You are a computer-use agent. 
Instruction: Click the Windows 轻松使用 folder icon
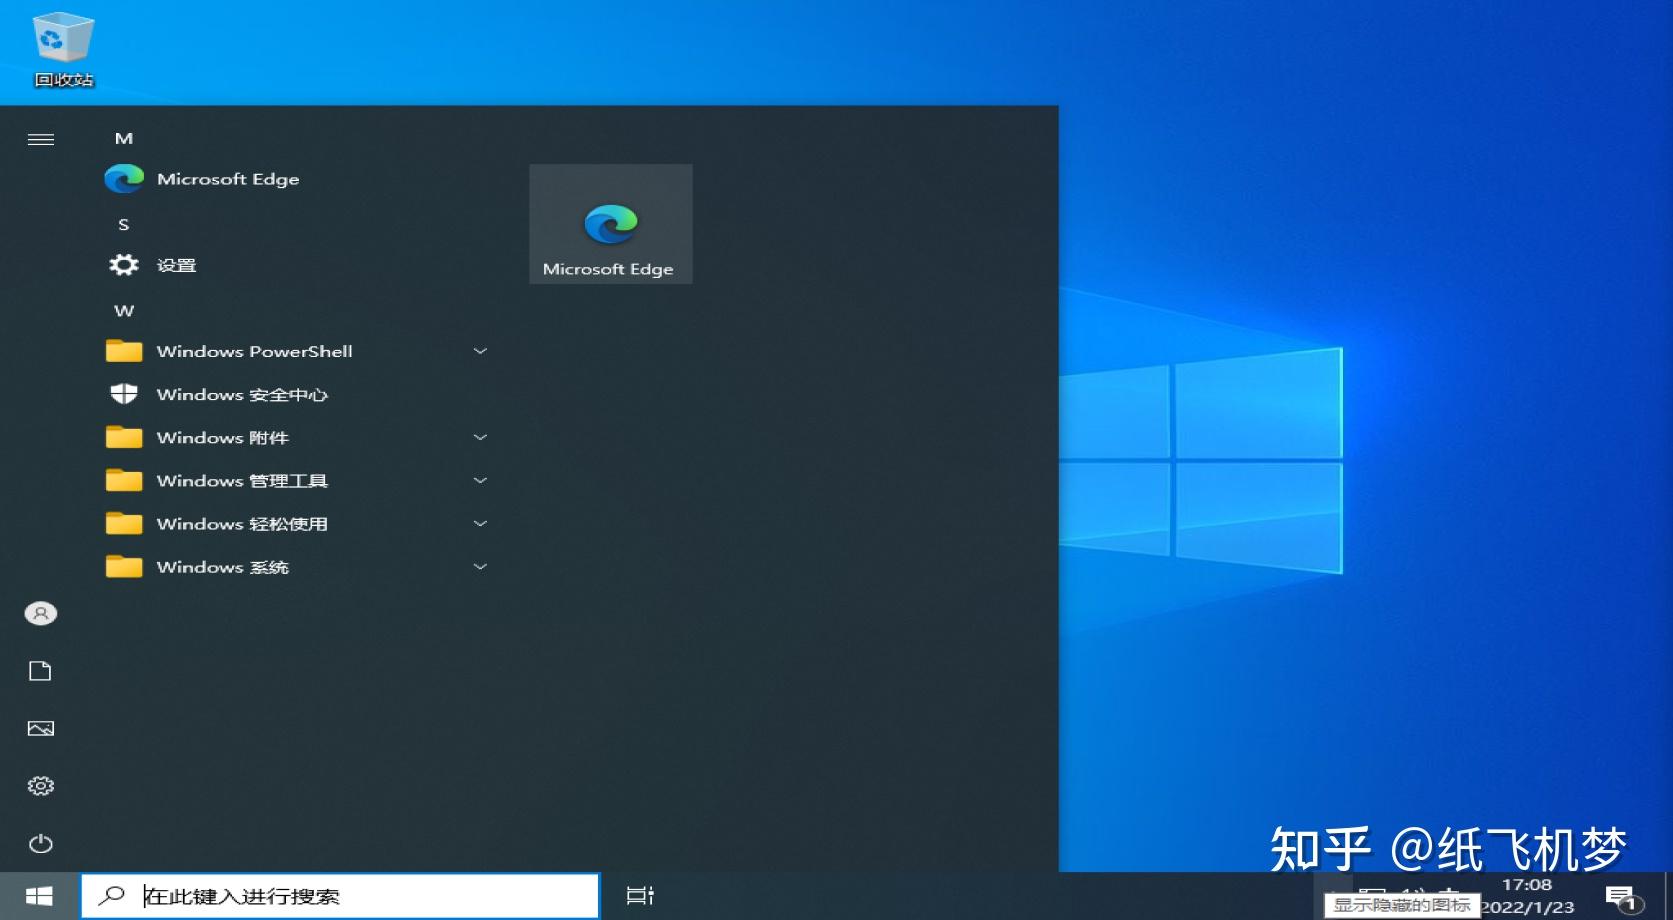(124, 523)
